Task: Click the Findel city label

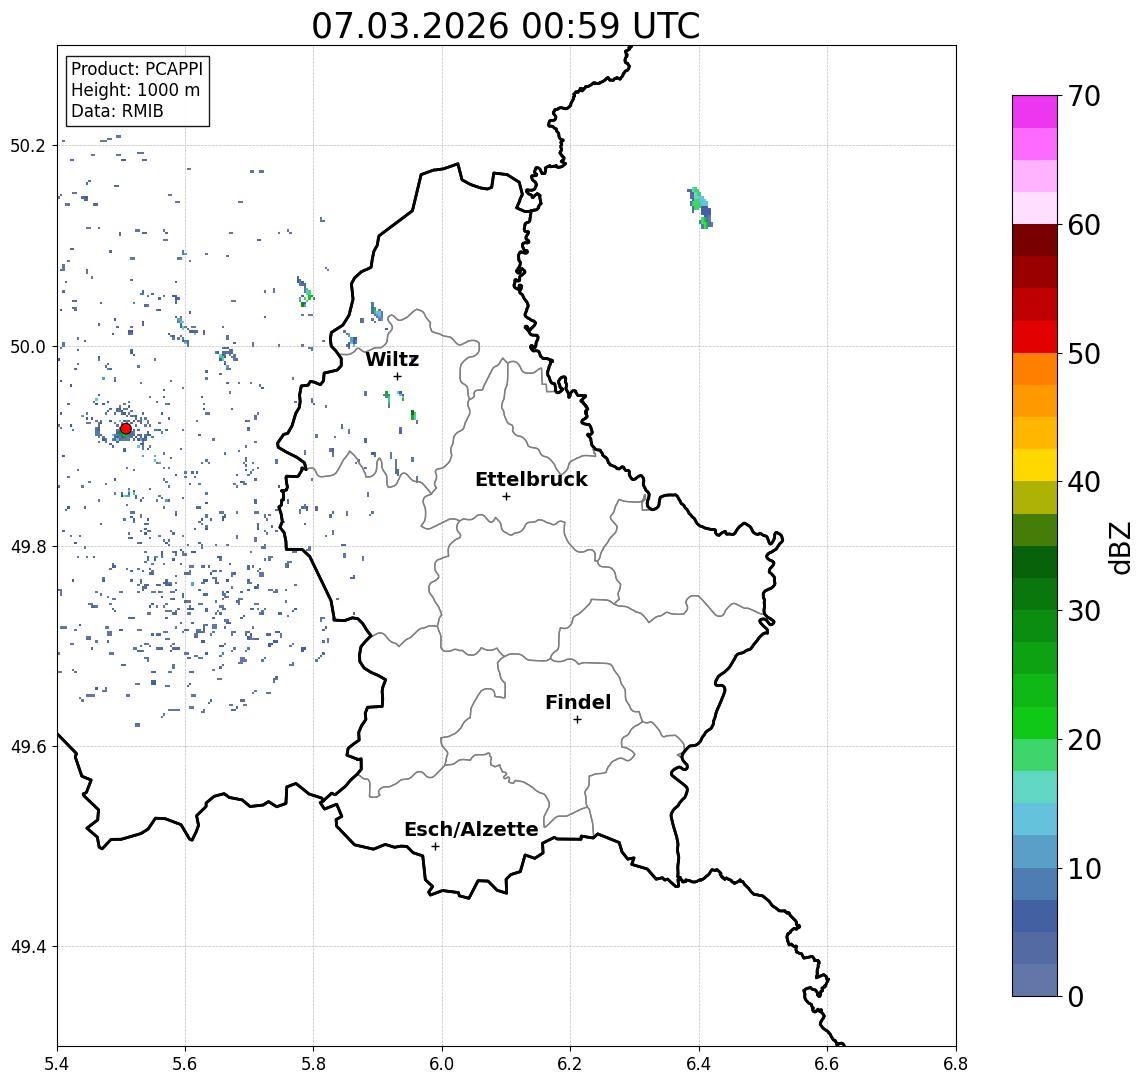Action: pyautogui.click(x=578, y=702)
